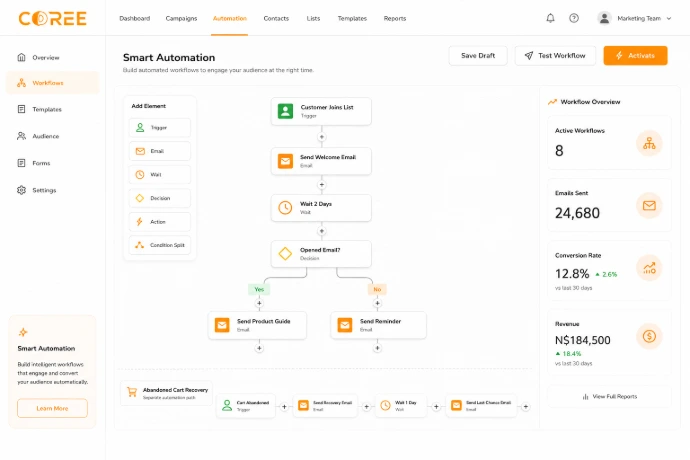Screen dimensions: 690x460
Task: Add an Action element from palette
Action: point(160,222)
